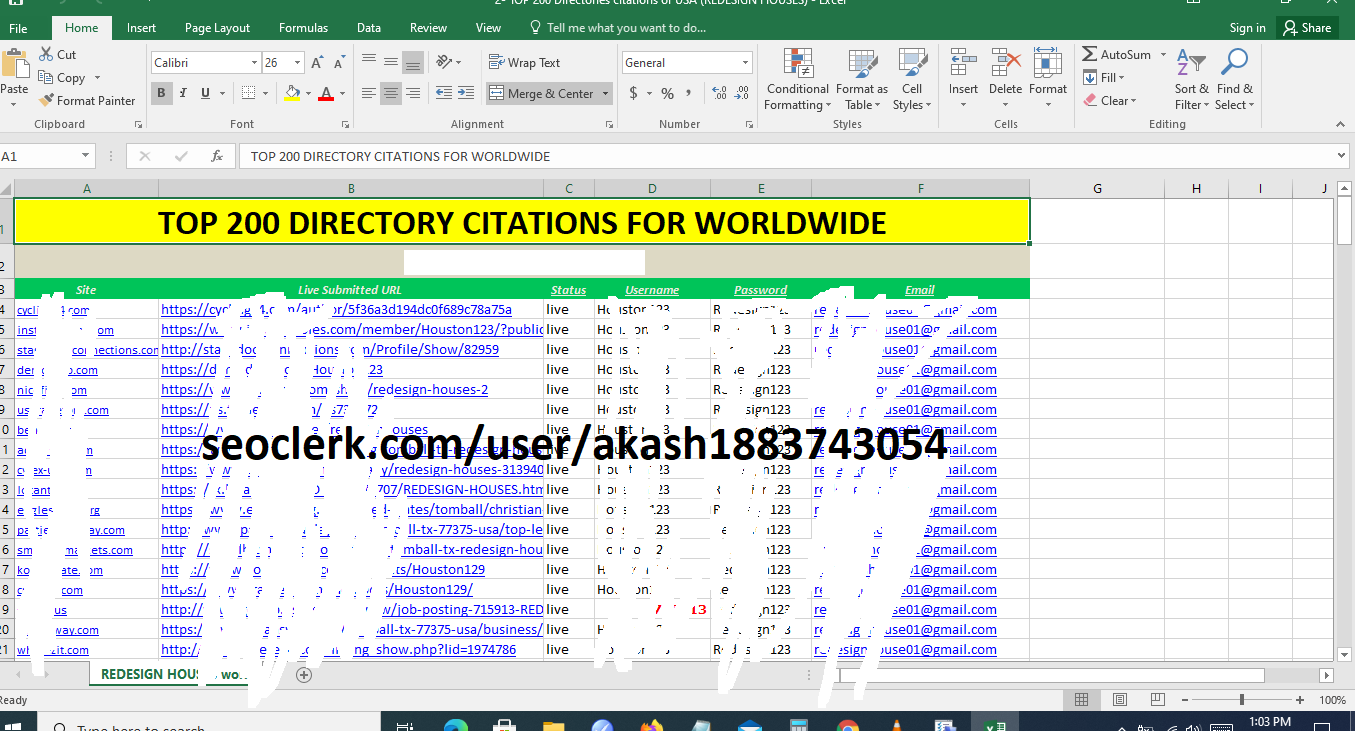Viewport: 1357px width, 731px height.
Task: Click the yellow fill color button
Action: [x=291, y=93]
